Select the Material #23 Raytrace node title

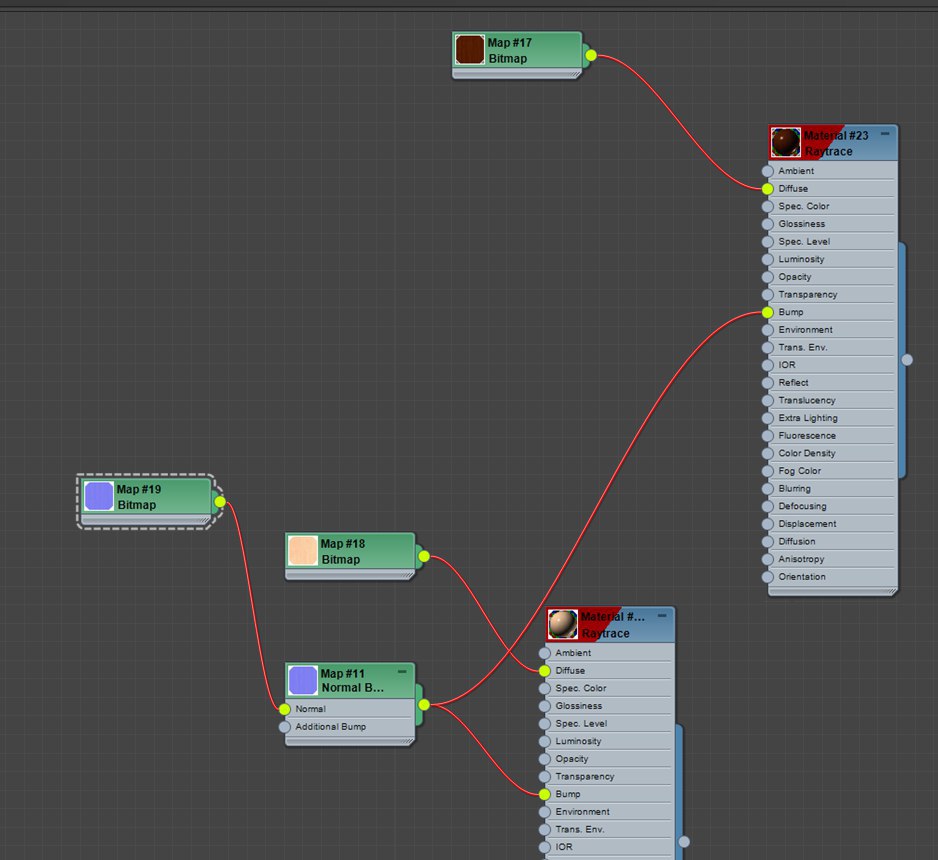coord(836,144)
